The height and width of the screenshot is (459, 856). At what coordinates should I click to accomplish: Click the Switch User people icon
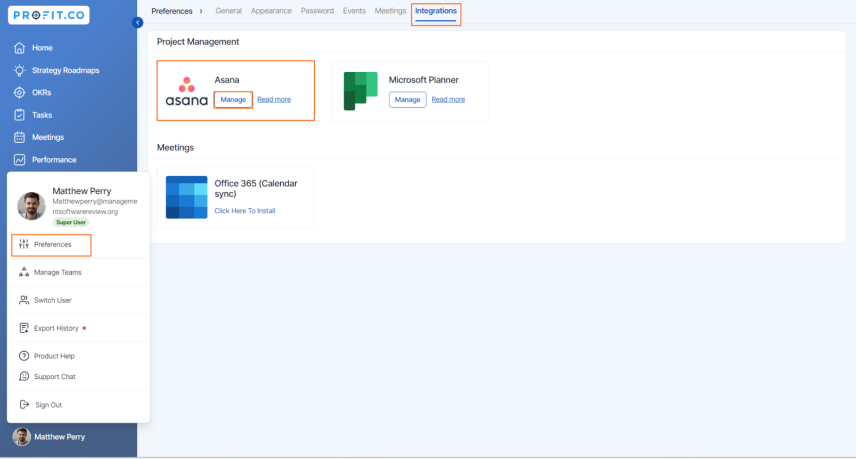tap(24, 300)
